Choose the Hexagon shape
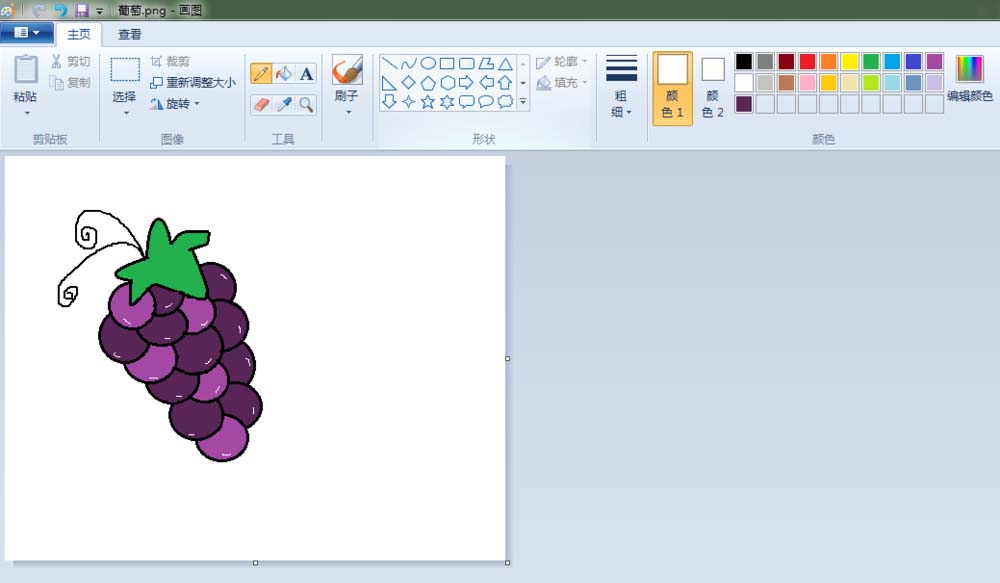This screenshot has height=583, width=1000. [x=447, y=82]
